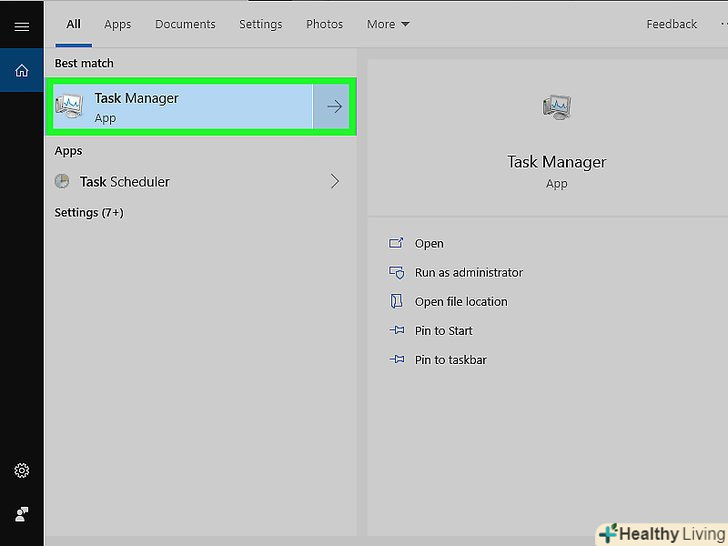
Task: Click the Feedback link
Action: point(671,24)
